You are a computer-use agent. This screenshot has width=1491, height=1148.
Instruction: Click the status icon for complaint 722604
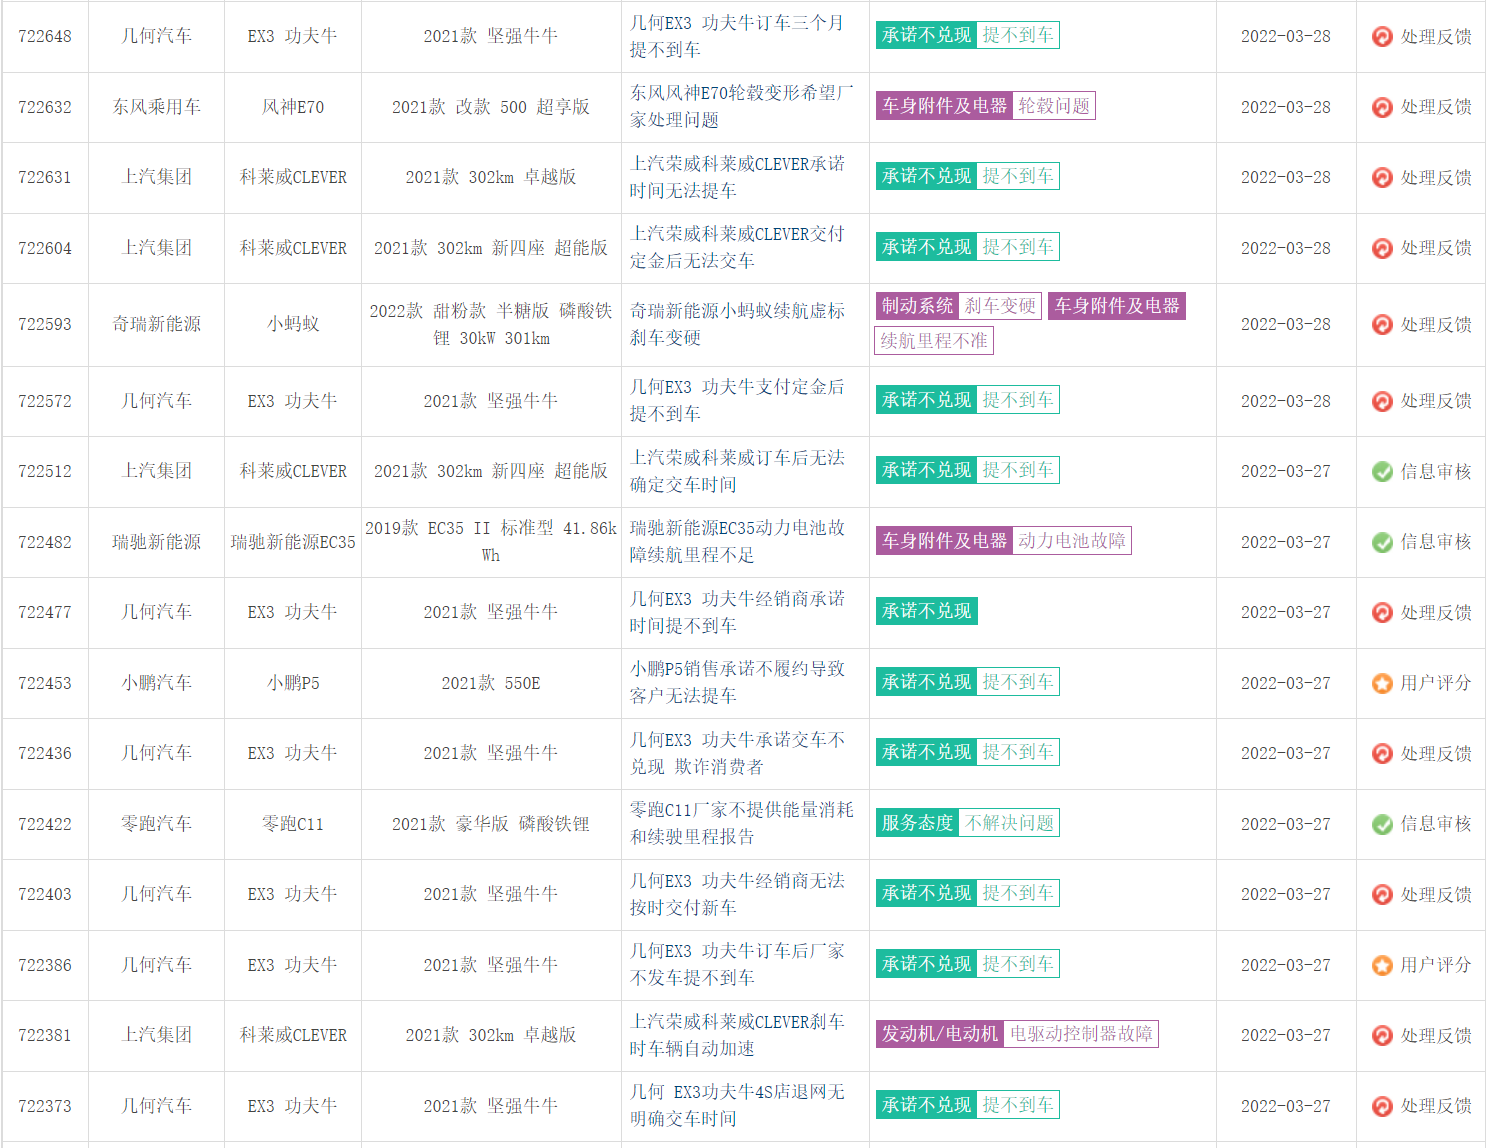click(1382, 248)
